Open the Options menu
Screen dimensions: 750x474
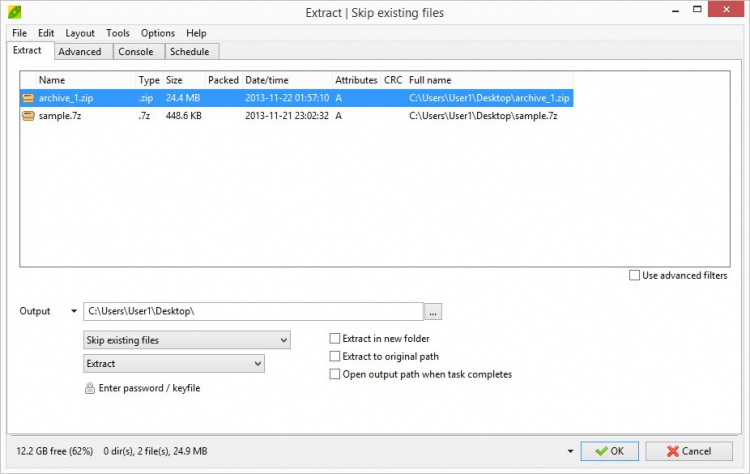(158, 33)
